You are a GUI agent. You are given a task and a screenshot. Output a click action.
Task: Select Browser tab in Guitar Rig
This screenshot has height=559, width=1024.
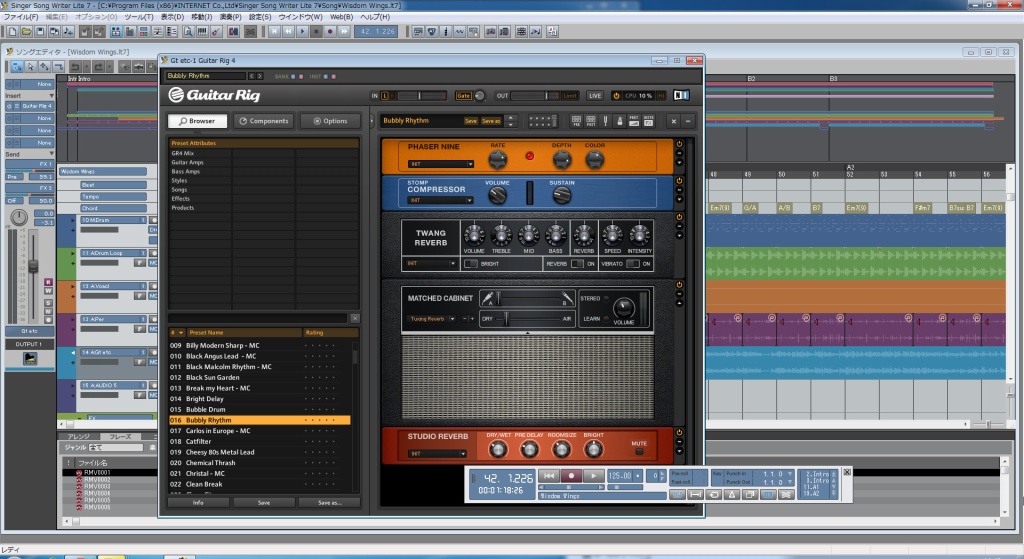(197, 121)
